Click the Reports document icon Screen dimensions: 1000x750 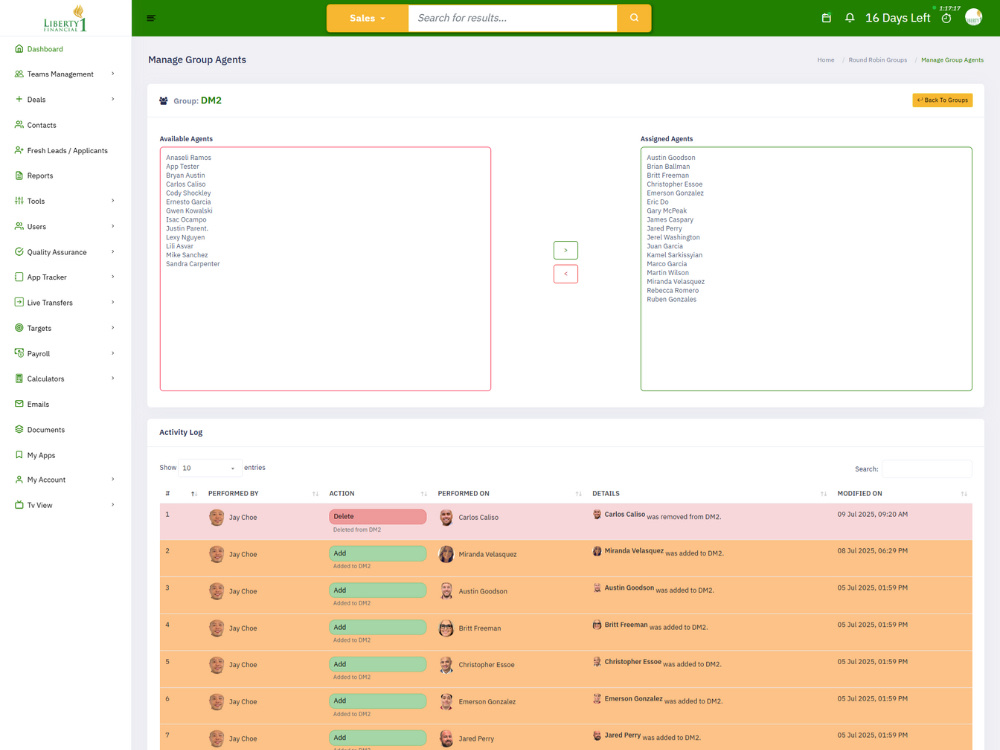(x=19, y=175)
